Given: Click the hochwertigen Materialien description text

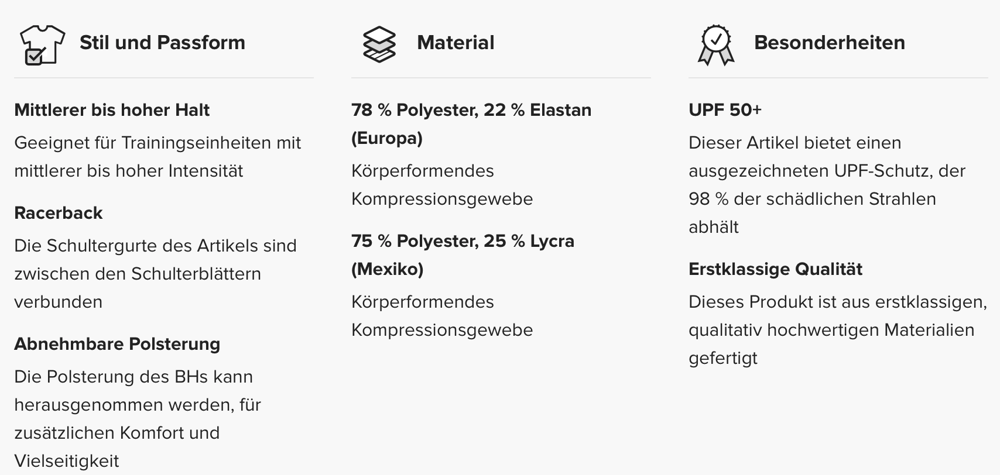Looking at the screenshot, I should tap(838, 330).
